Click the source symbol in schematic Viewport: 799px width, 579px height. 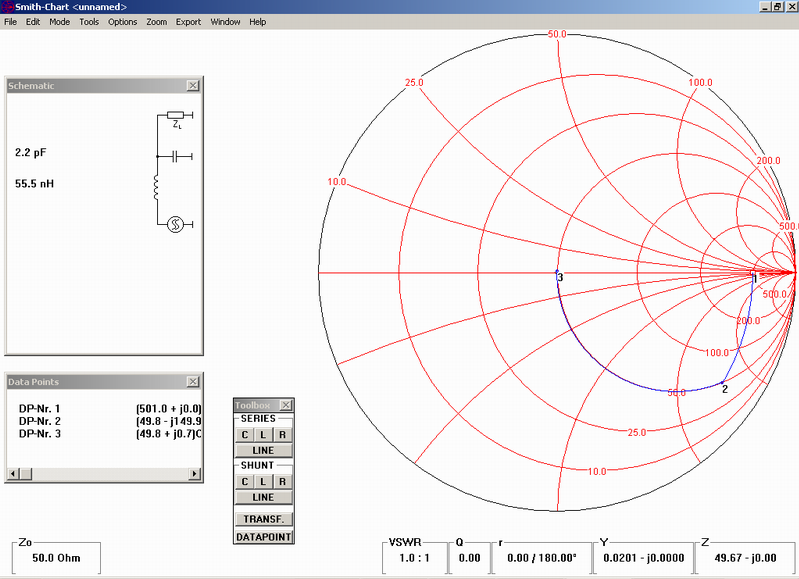(x=175, y=224)
